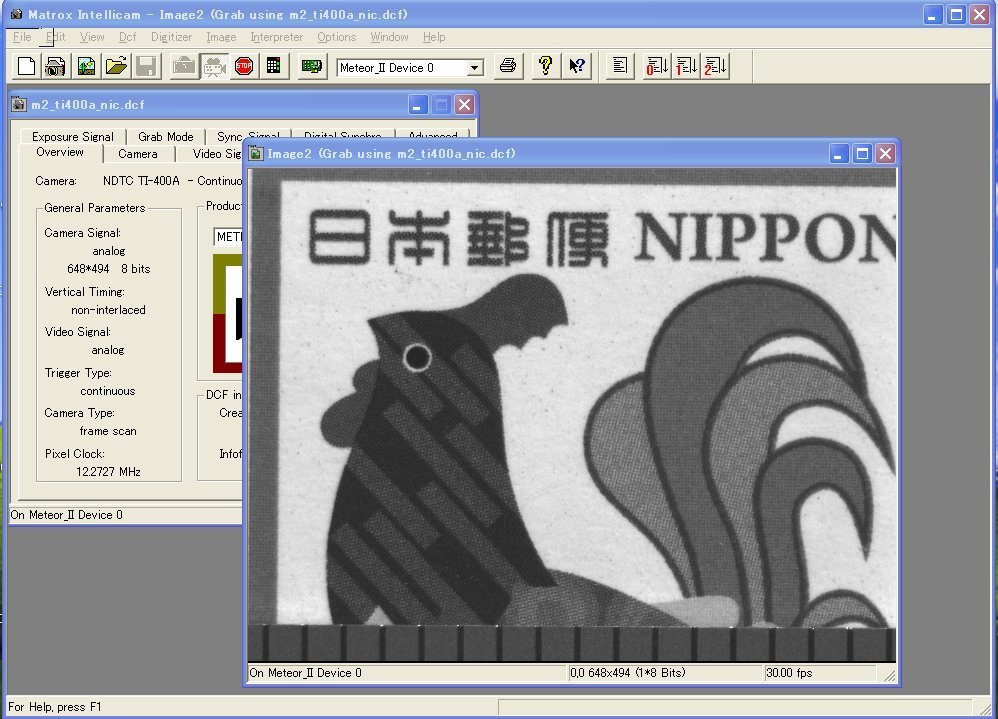998x719 pixels.
Task: Click the red 1 step icon
Action: point(686,66)
